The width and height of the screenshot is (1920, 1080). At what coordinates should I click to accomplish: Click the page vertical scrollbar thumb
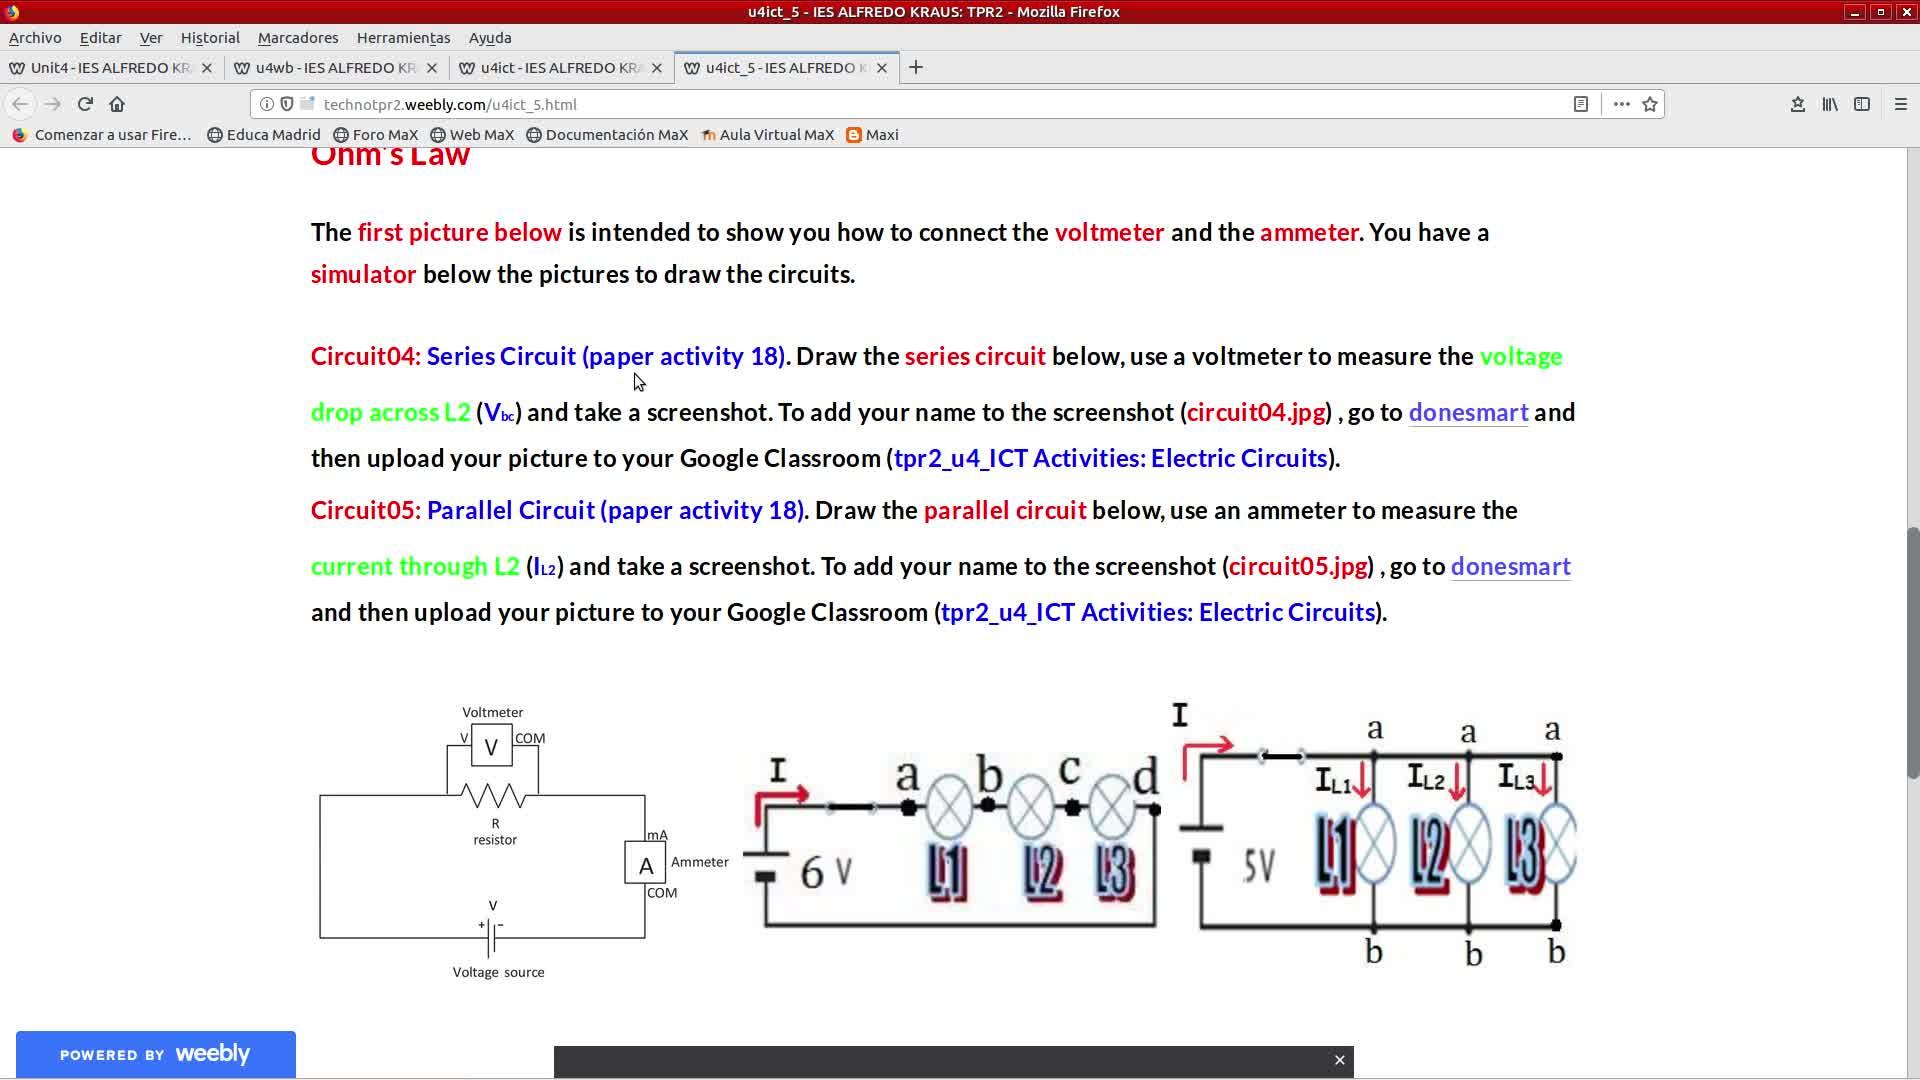(1912, 650)
